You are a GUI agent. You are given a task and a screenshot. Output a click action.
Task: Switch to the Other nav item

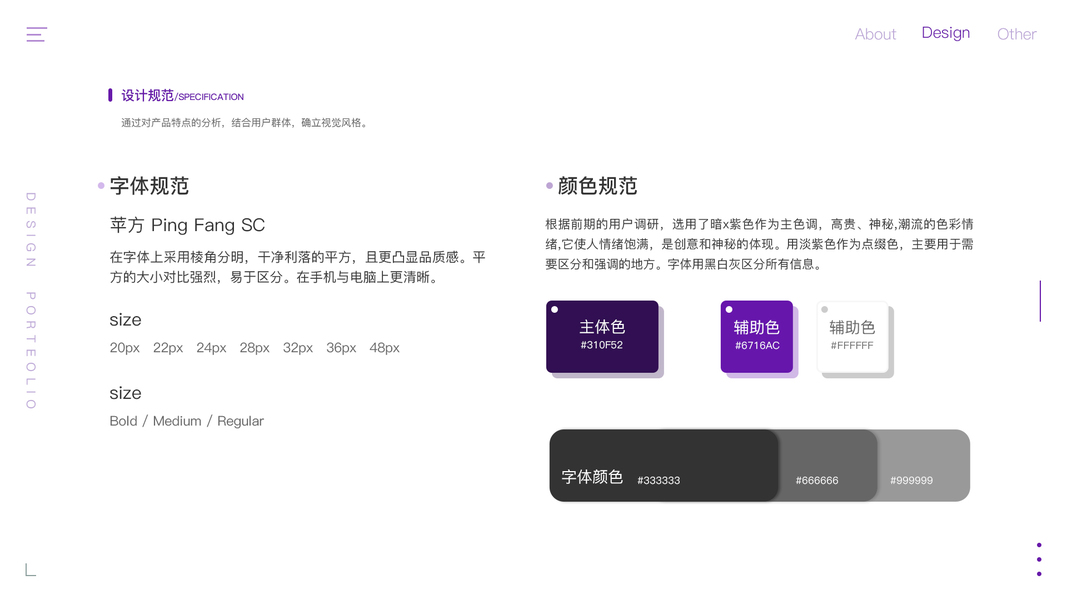tap(1016, 34)
